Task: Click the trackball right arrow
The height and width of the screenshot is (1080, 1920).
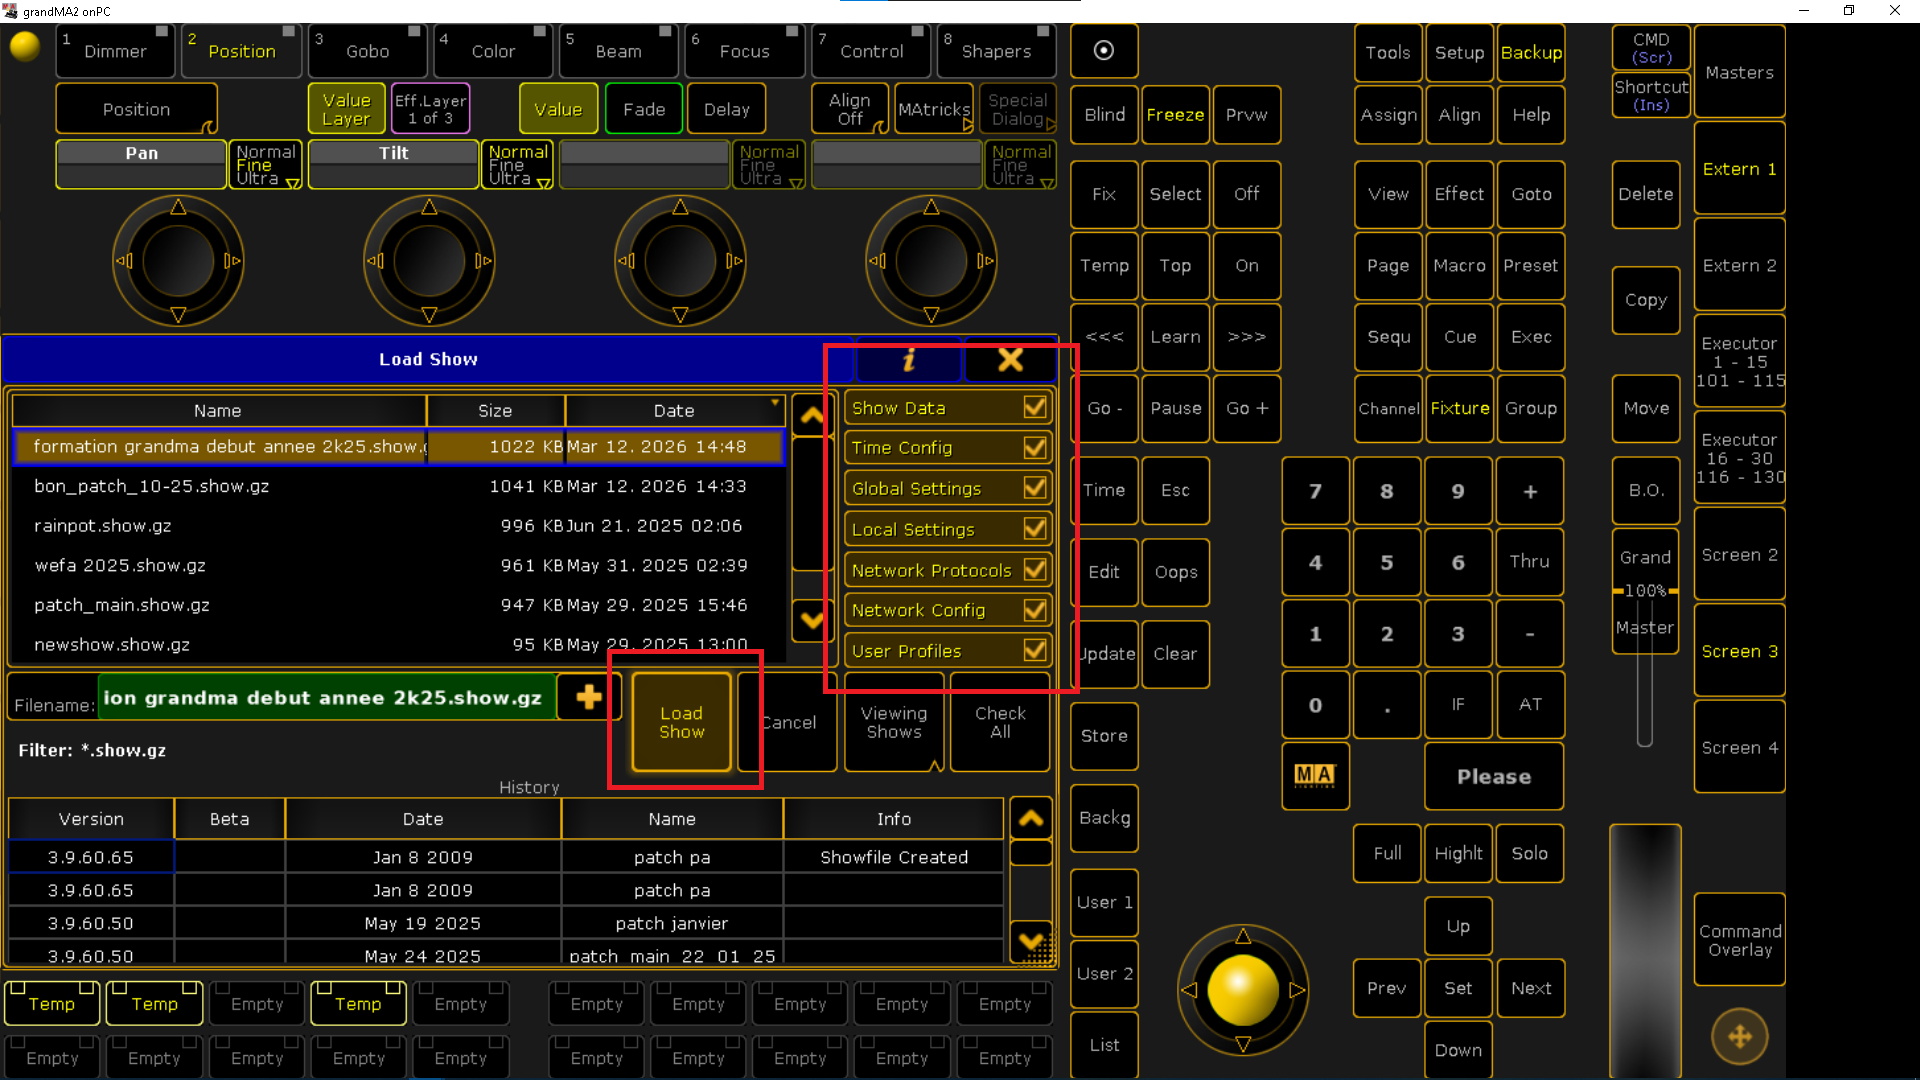Action: [1297, 990]
